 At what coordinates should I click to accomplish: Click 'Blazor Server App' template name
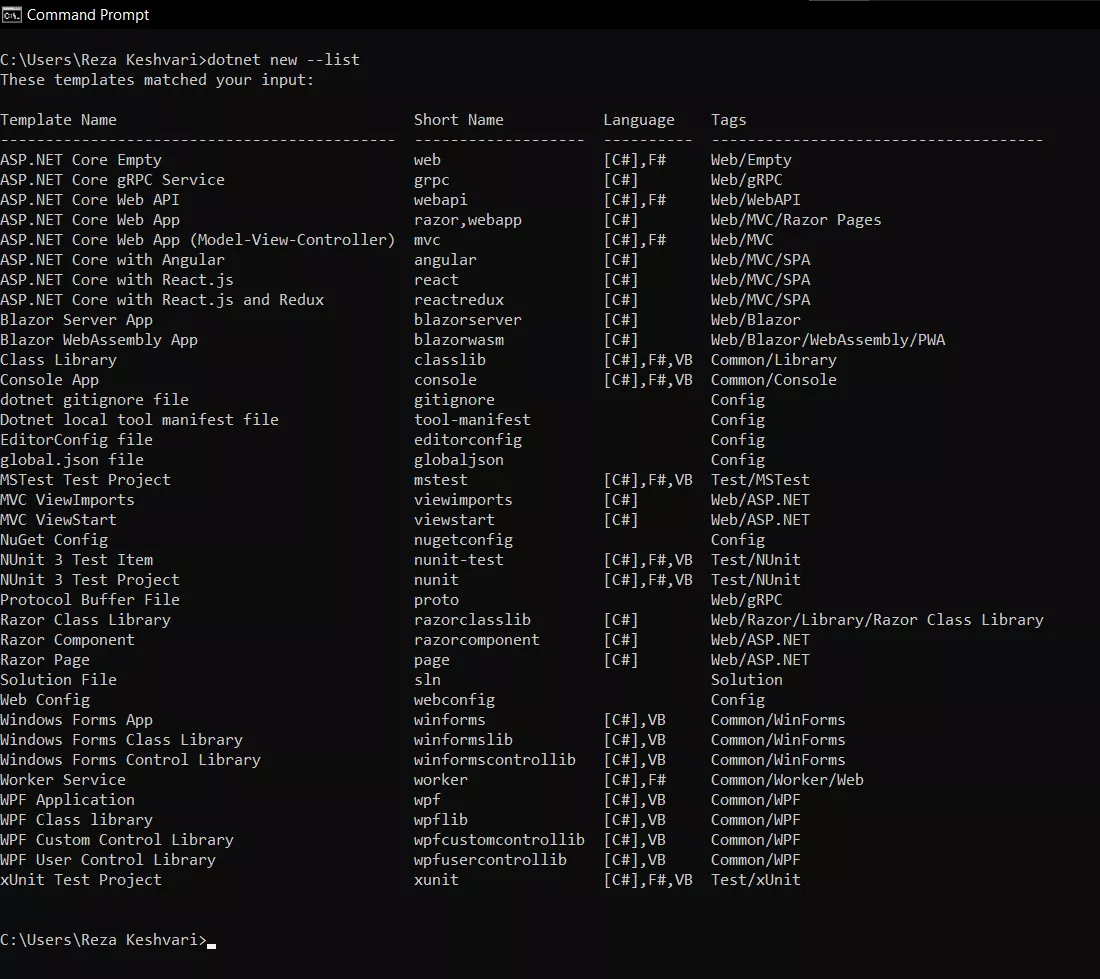pos(76,320)
